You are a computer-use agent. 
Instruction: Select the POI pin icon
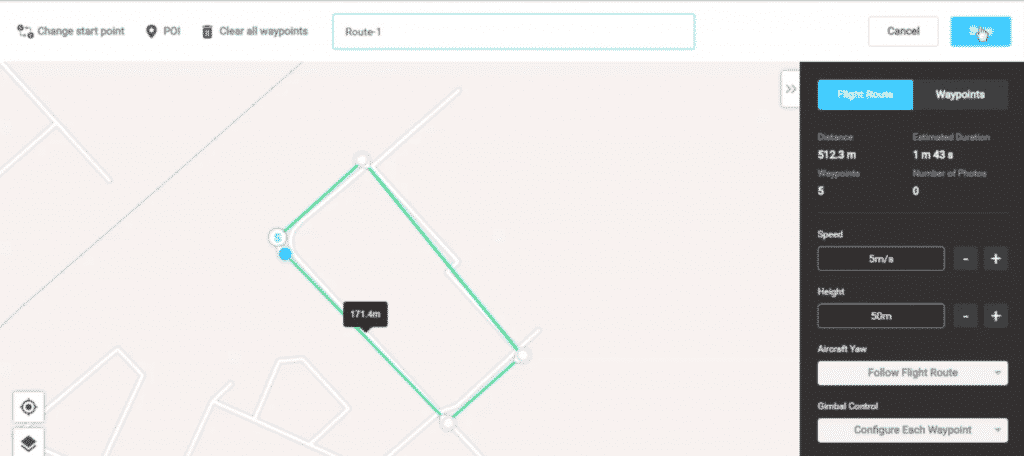click(x=153, y=31)
